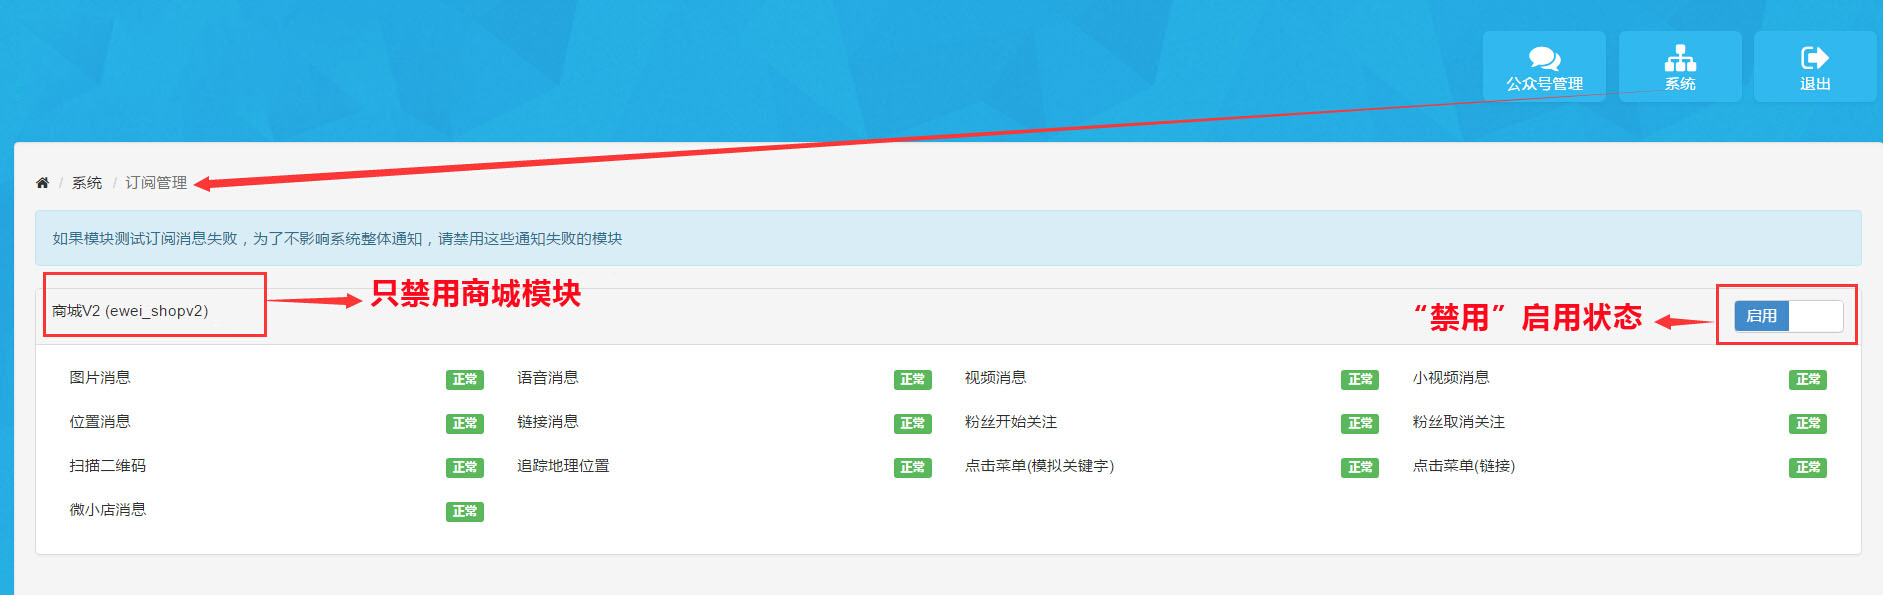1883x595 pixels.
Task: Click 正常 badge beside 粉丝取消关注
Action: [1807, 423]
